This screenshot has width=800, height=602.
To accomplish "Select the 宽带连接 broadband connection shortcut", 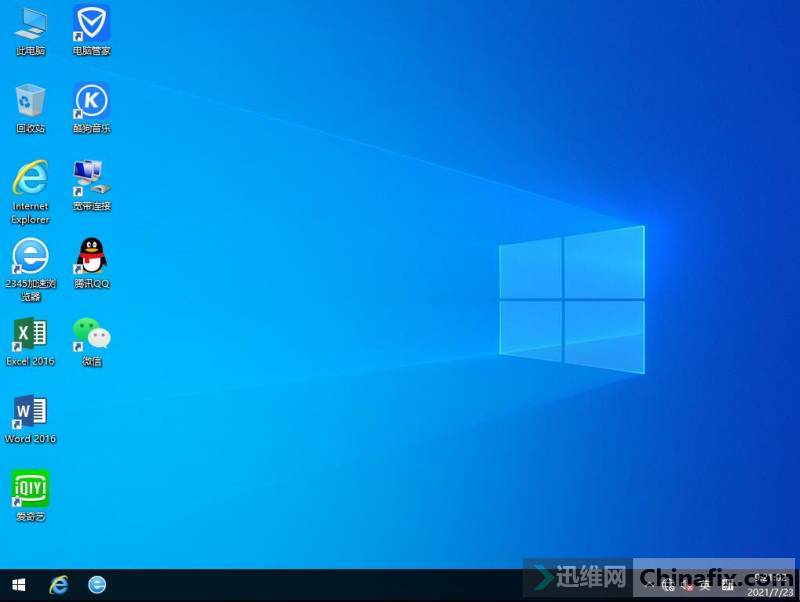I will tap(92, 186).
